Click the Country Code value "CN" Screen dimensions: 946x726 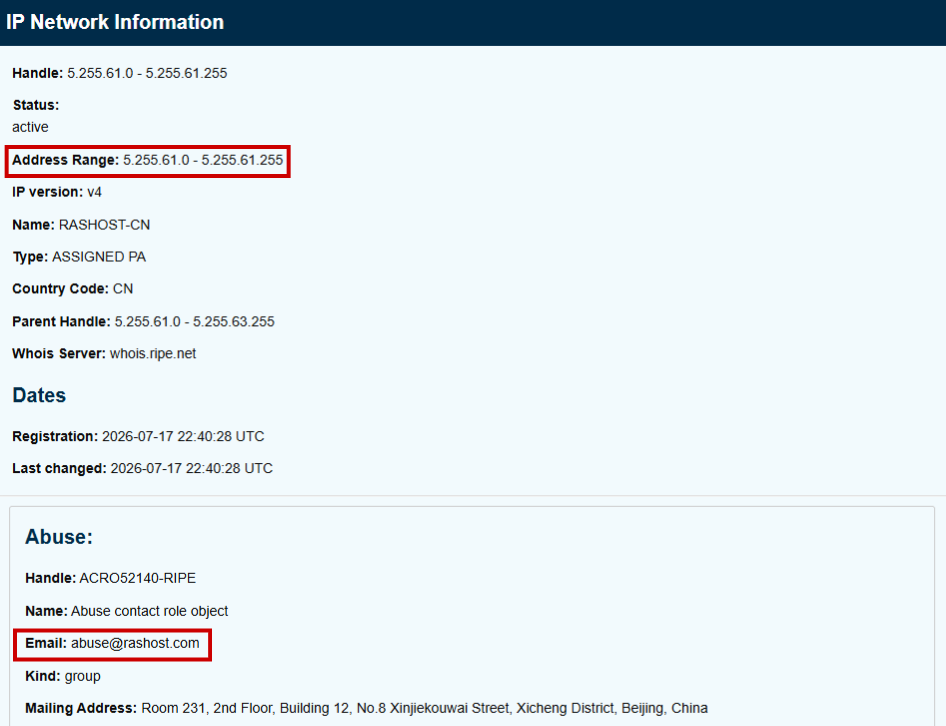coord(123,289)
